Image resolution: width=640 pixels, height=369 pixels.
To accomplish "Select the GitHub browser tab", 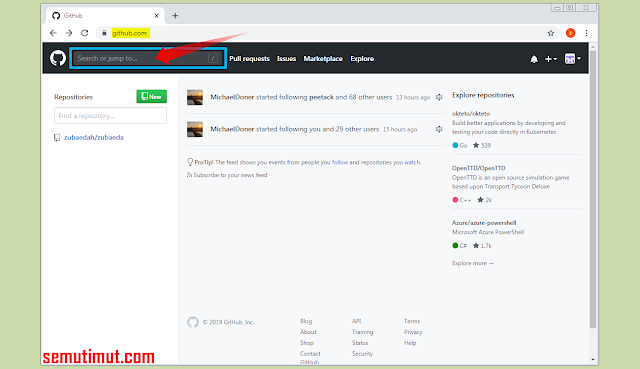I will coord(104,16).
